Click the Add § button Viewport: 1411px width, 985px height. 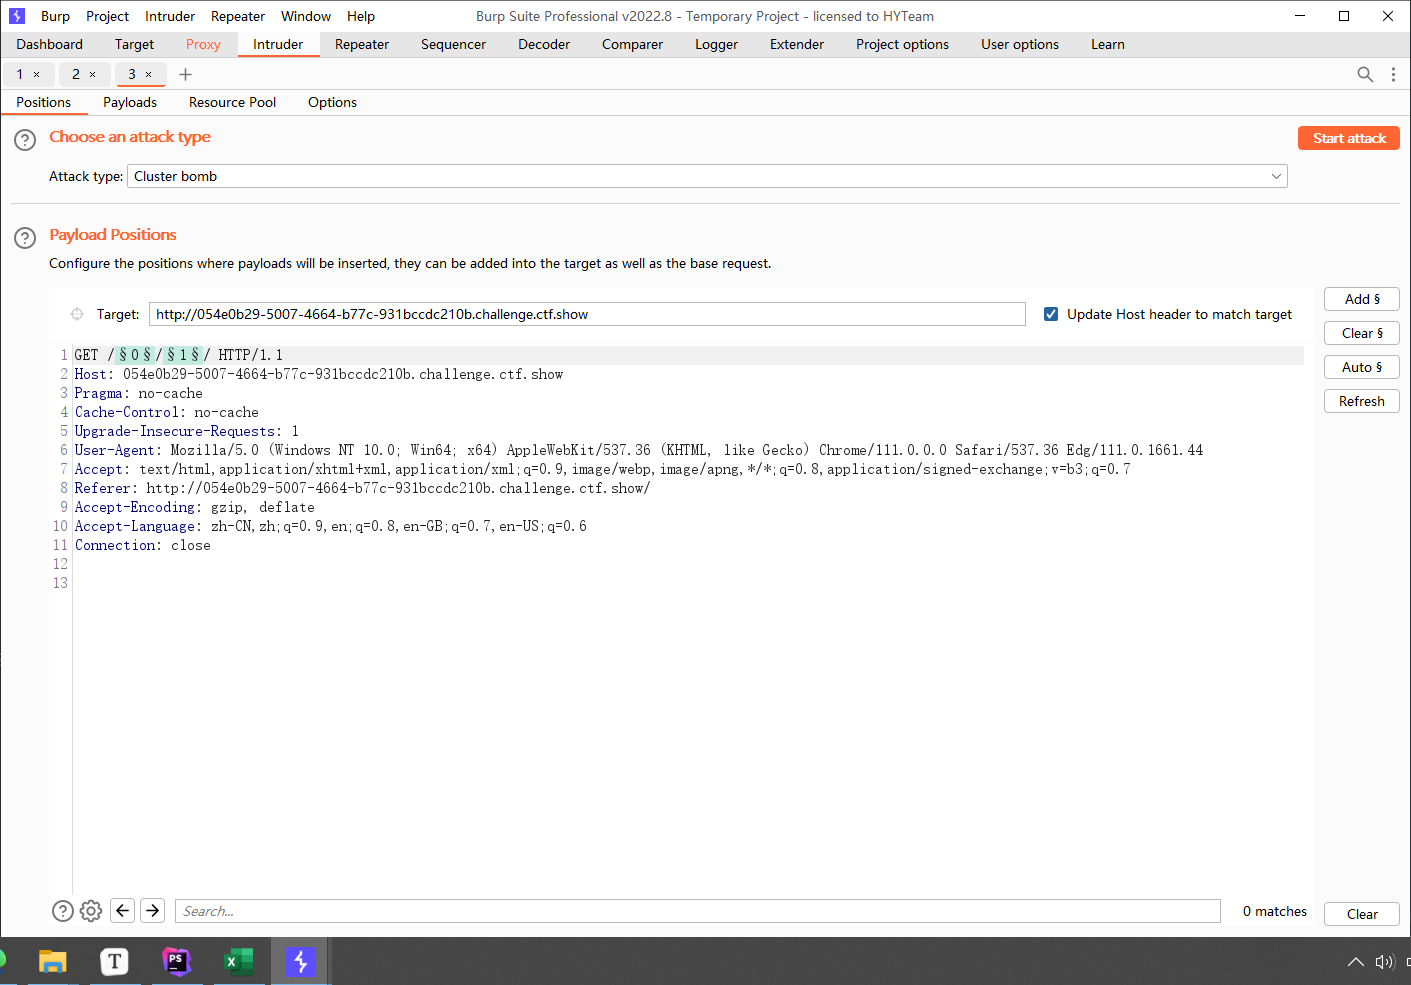tap(1362, 299)
